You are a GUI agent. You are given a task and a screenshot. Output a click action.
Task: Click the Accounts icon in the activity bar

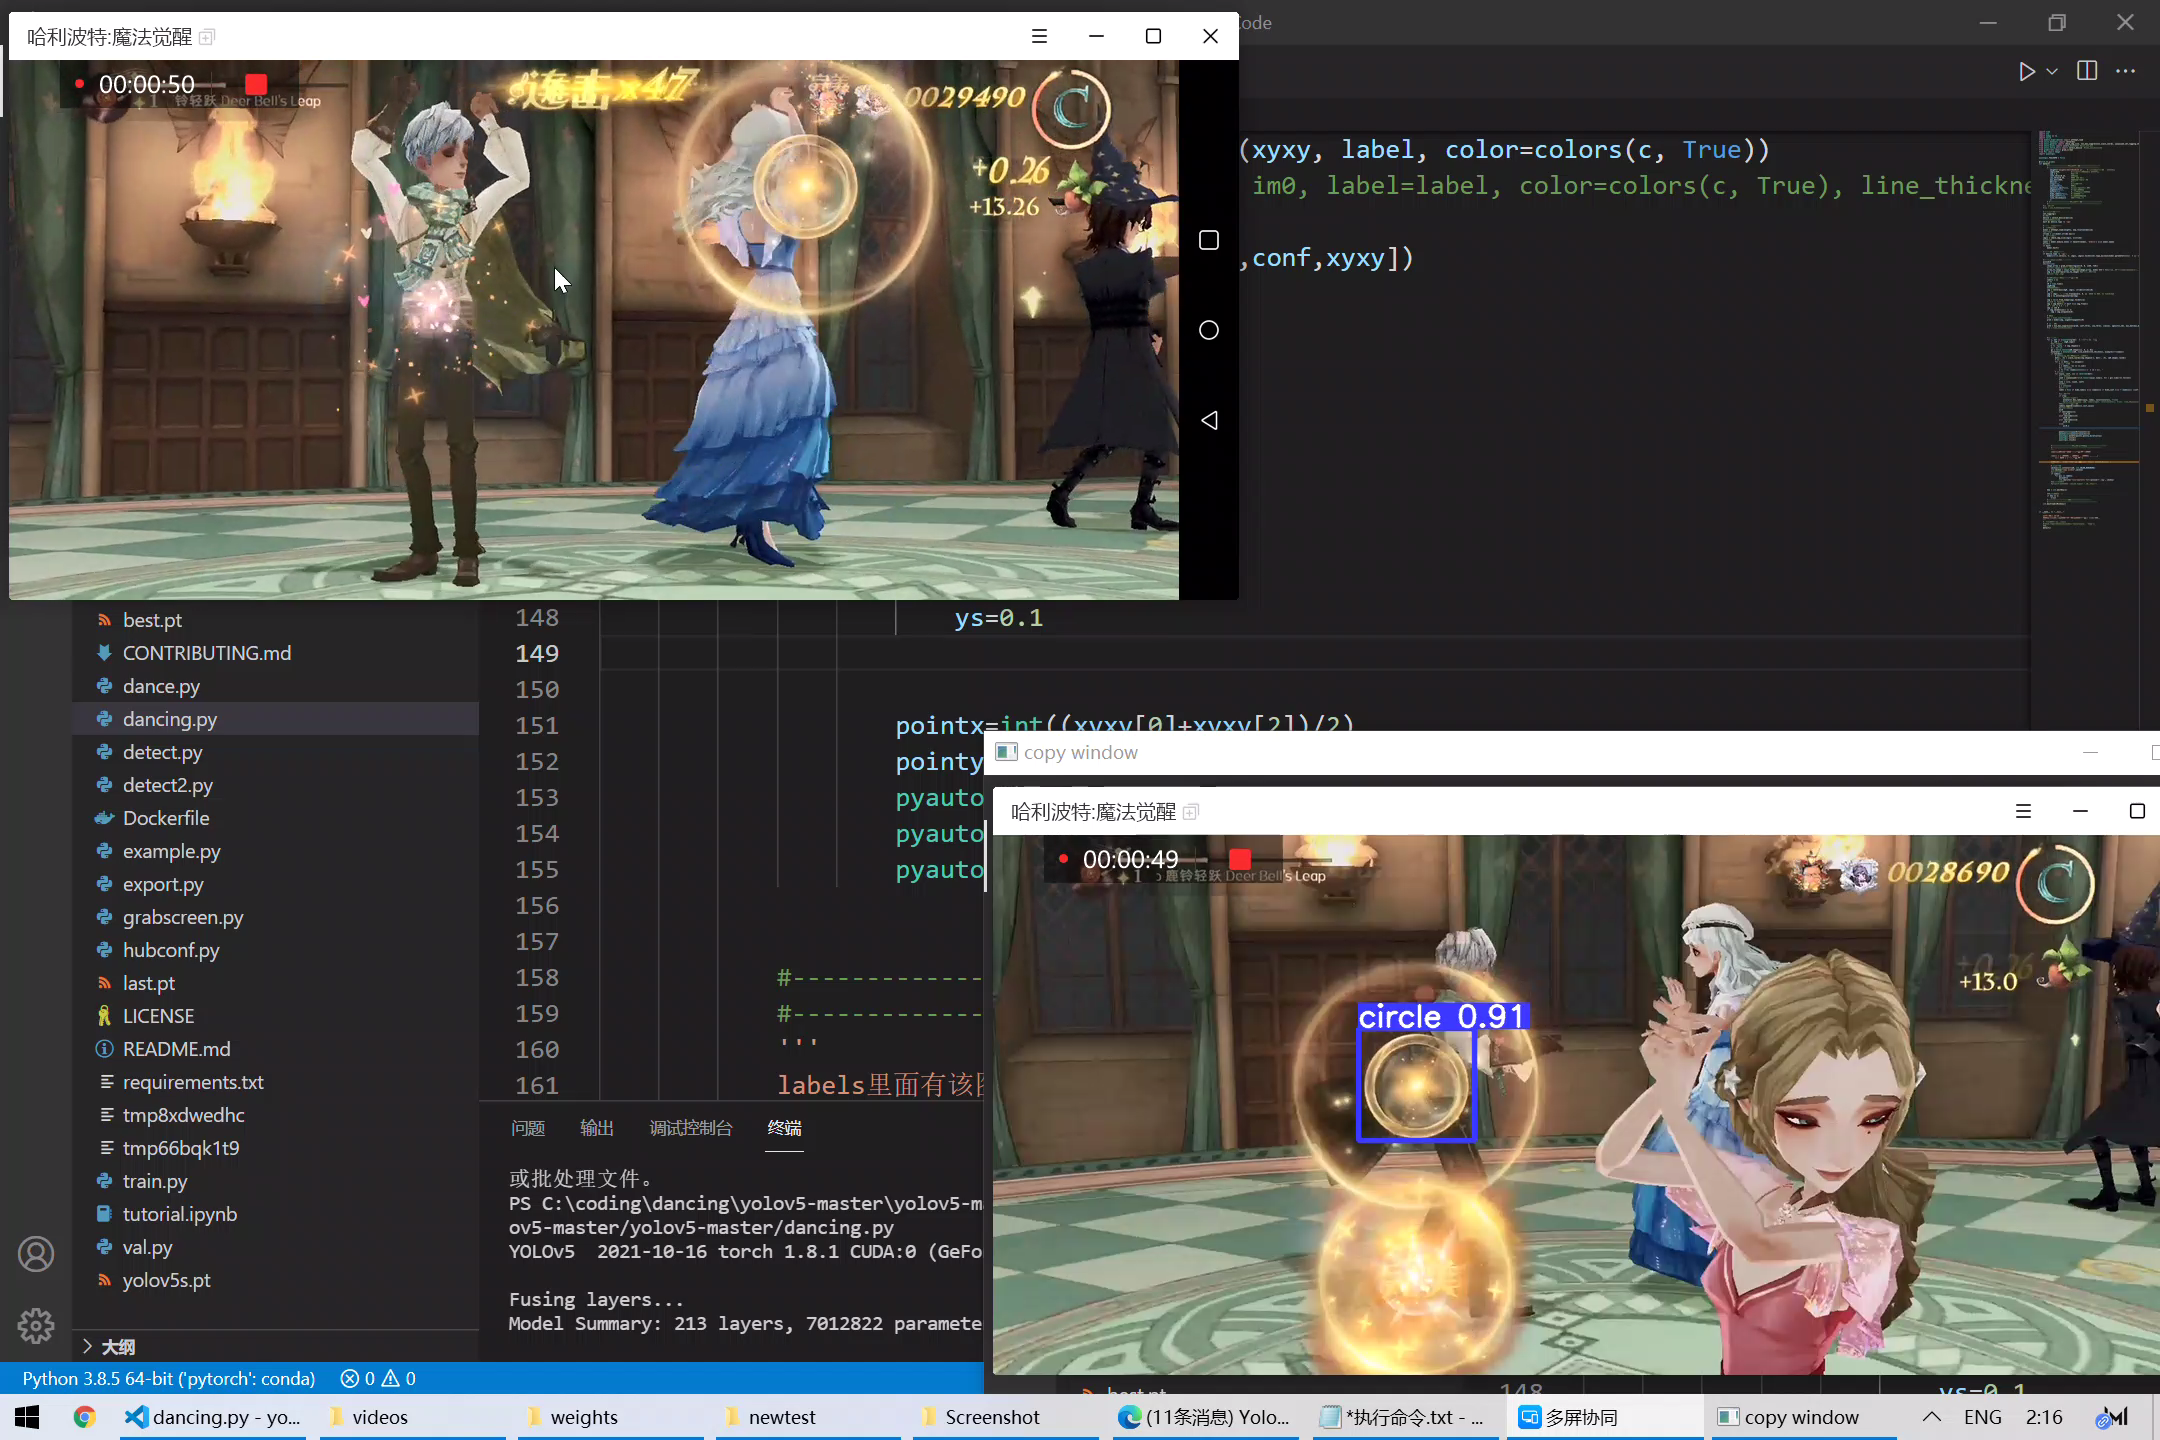coord(36,1254)
